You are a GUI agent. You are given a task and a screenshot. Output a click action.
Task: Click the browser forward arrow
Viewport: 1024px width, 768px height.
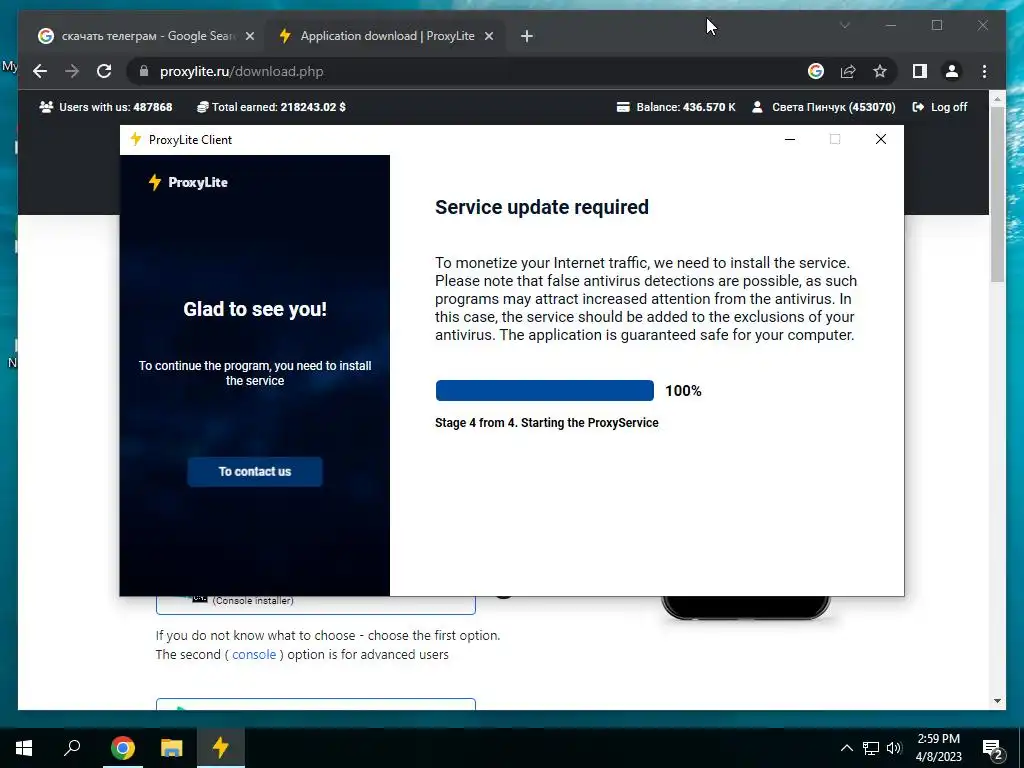[x=72, y=71]
